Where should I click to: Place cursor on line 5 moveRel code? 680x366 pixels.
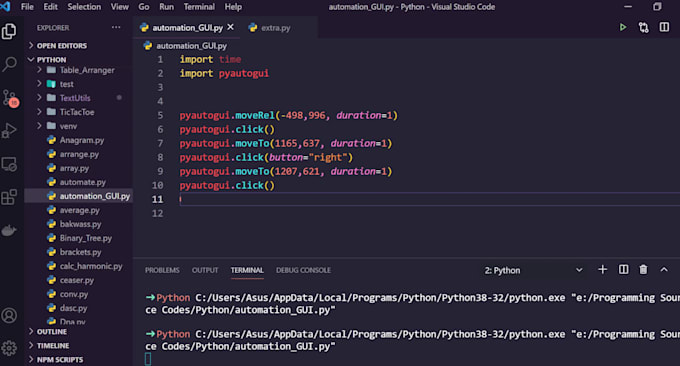288,115
